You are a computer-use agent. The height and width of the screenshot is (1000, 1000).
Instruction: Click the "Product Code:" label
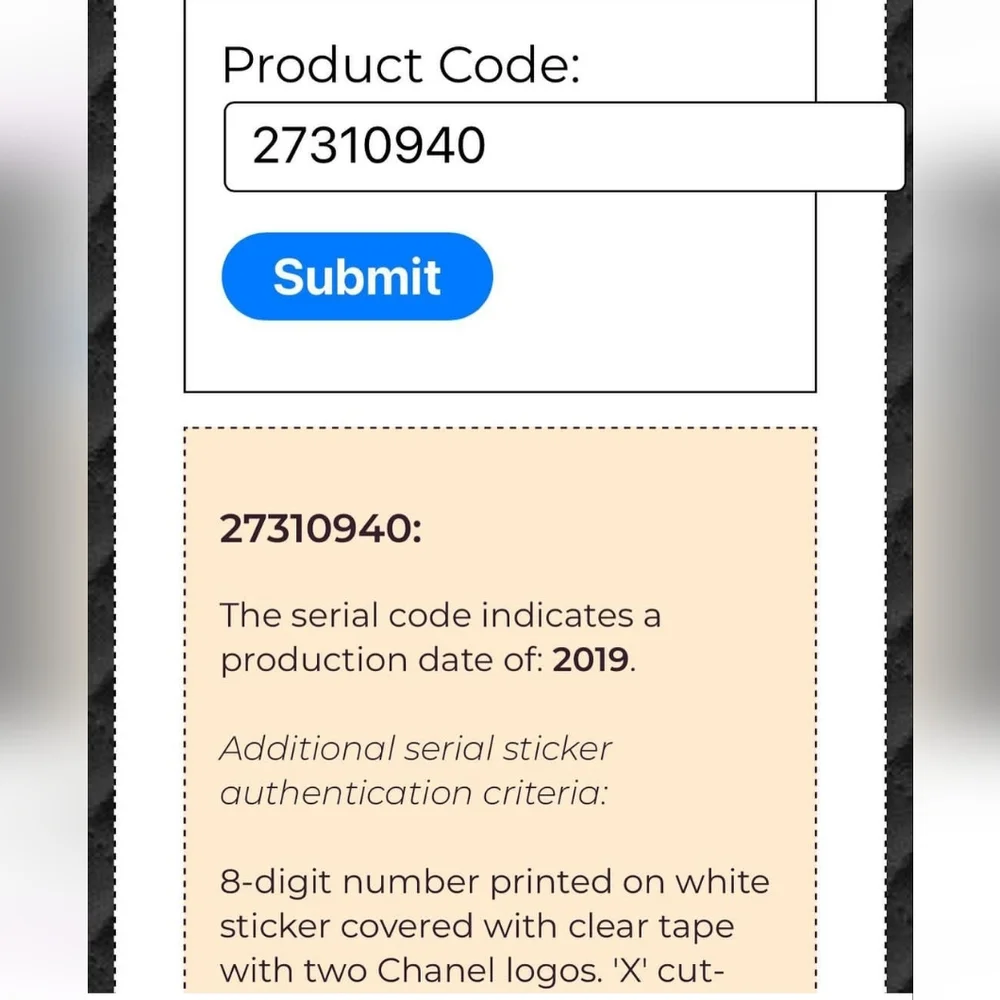pyautogui.click(x=401, y=64)
